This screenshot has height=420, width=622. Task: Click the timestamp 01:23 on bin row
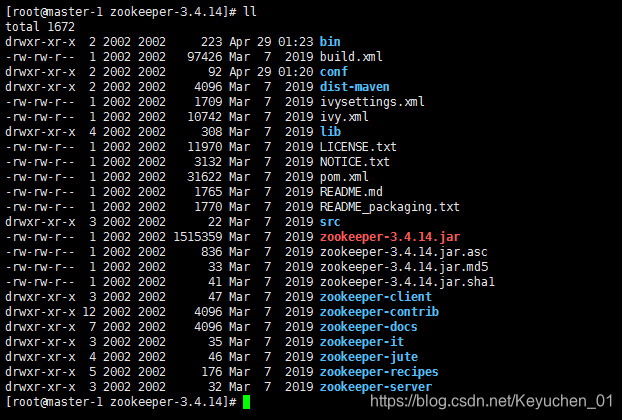pyautogui.click(x=296, y=42)
